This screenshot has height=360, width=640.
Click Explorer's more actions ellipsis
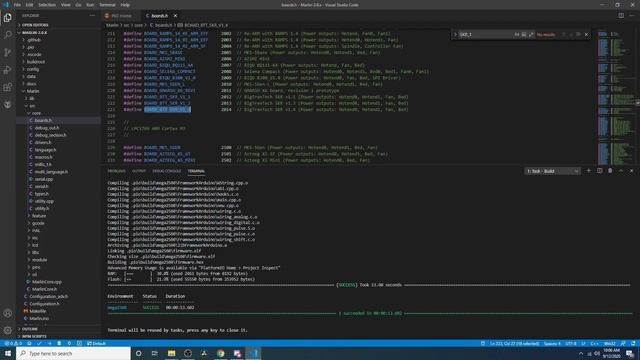92,16
